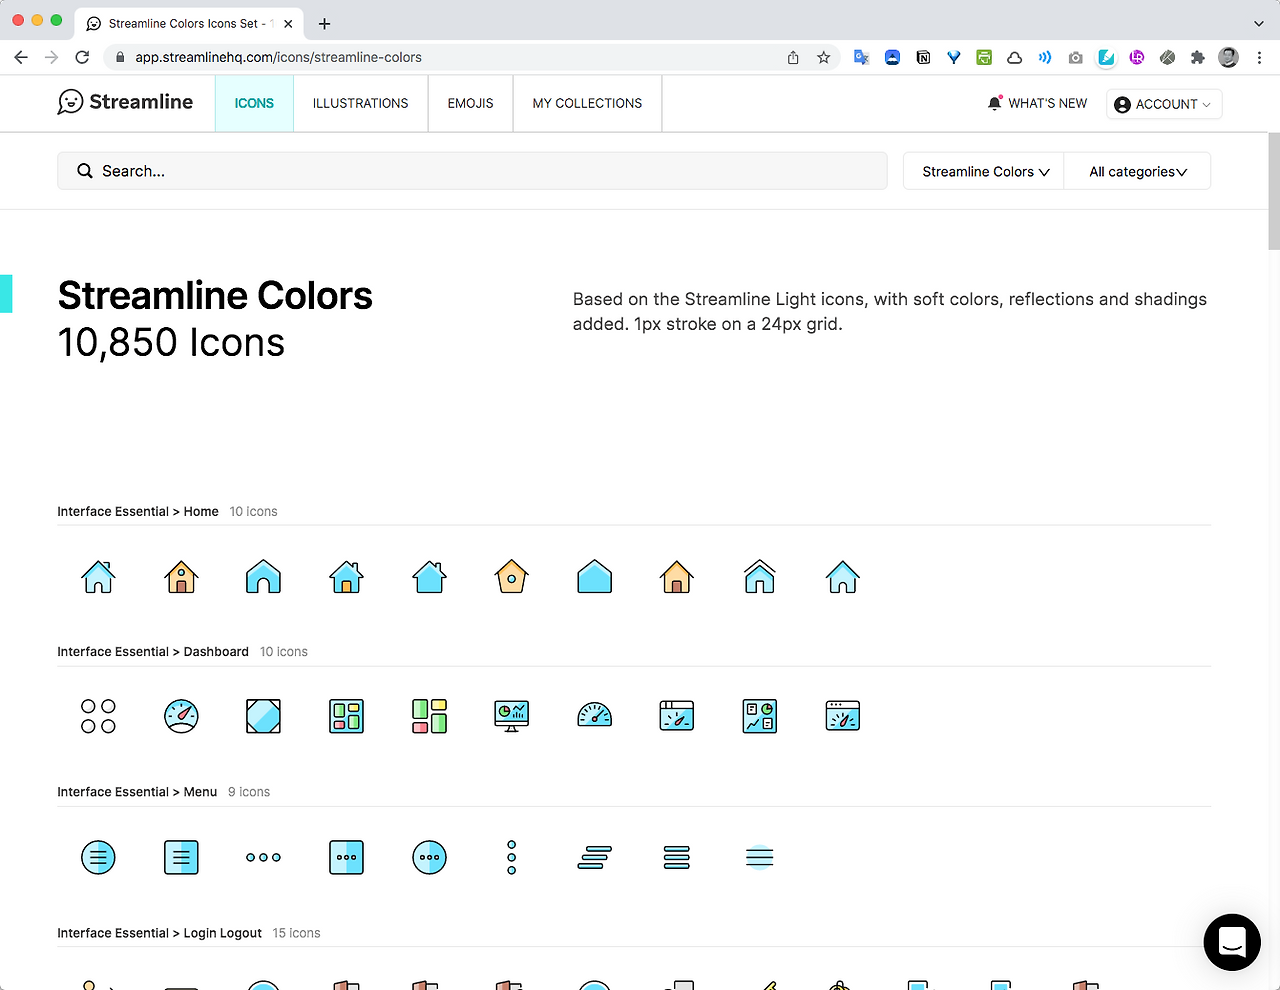Expand the All categories dropdown
Image resolution: width=1280 pixels, height=990 pixels.
click(1138, 171)
